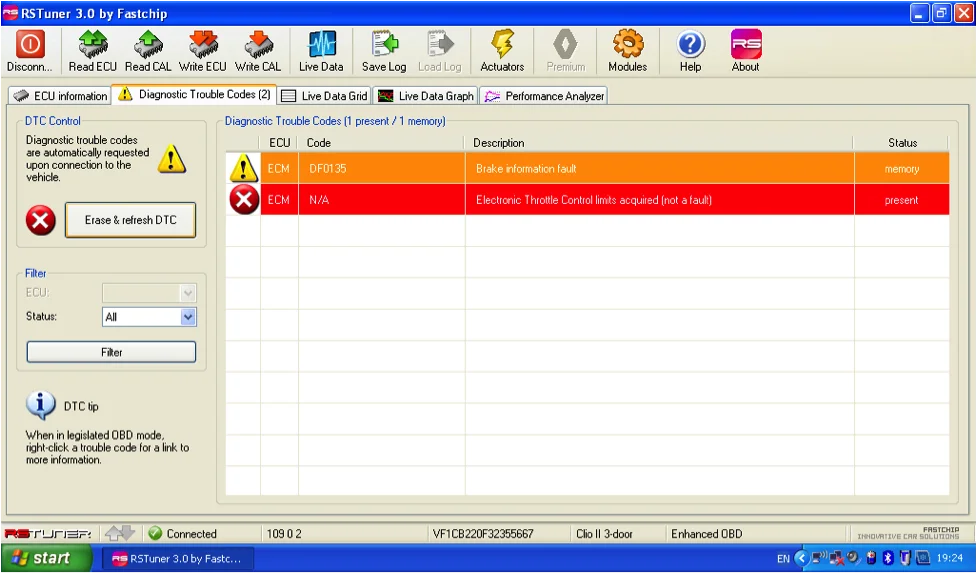
Task: Click the red X icon beside Erase button
Action: point(41,220)
